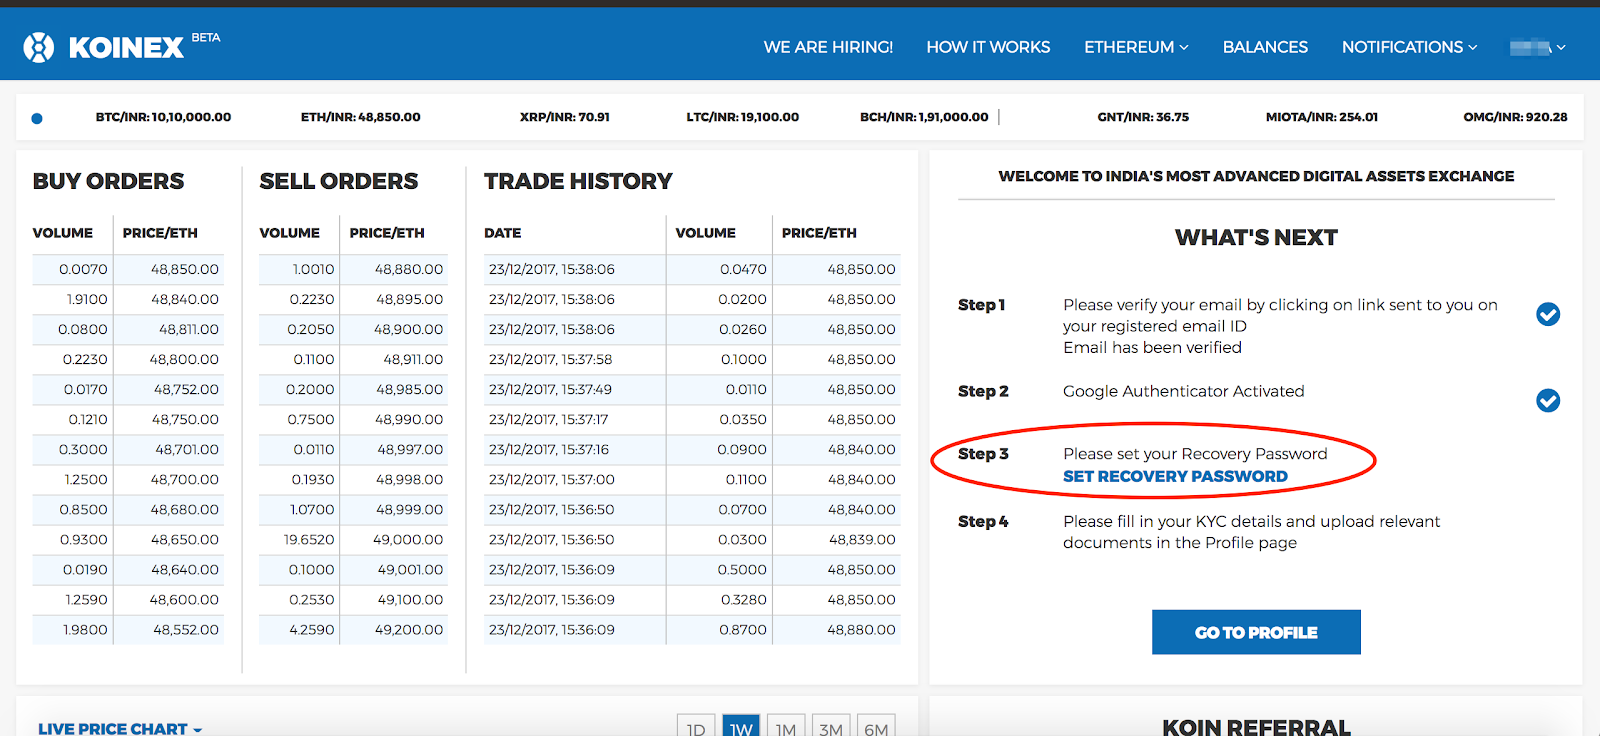Click sell order price 48,900.00
The width and height of the screenshot is (1600, 736).
(x=409, y=329)
